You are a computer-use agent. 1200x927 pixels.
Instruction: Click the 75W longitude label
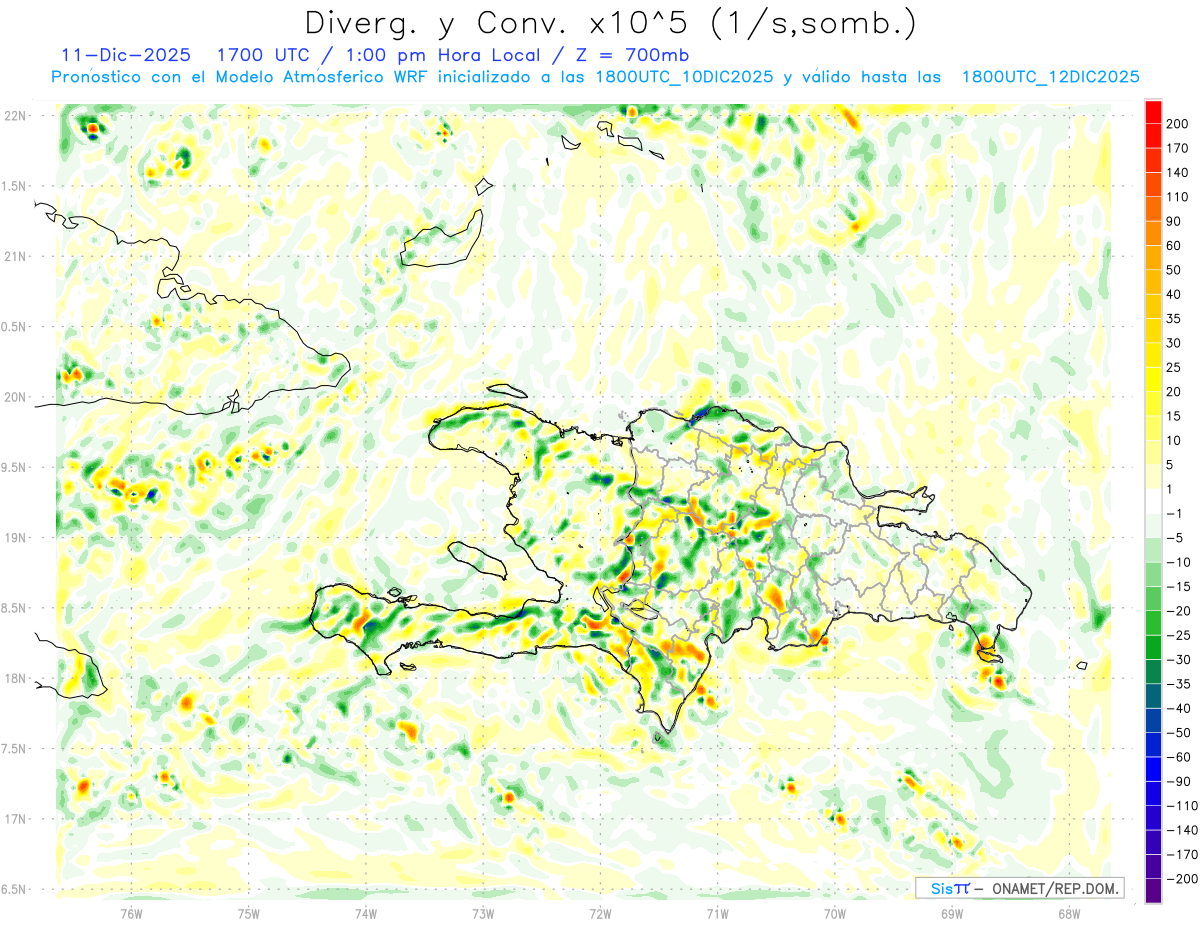coord(249,913)
